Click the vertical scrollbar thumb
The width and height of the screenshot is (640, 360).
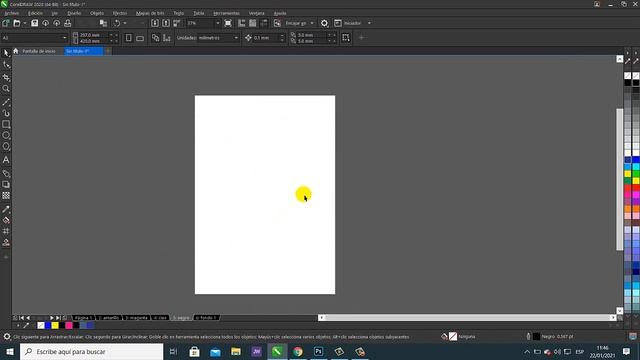(x=620, y=179)
